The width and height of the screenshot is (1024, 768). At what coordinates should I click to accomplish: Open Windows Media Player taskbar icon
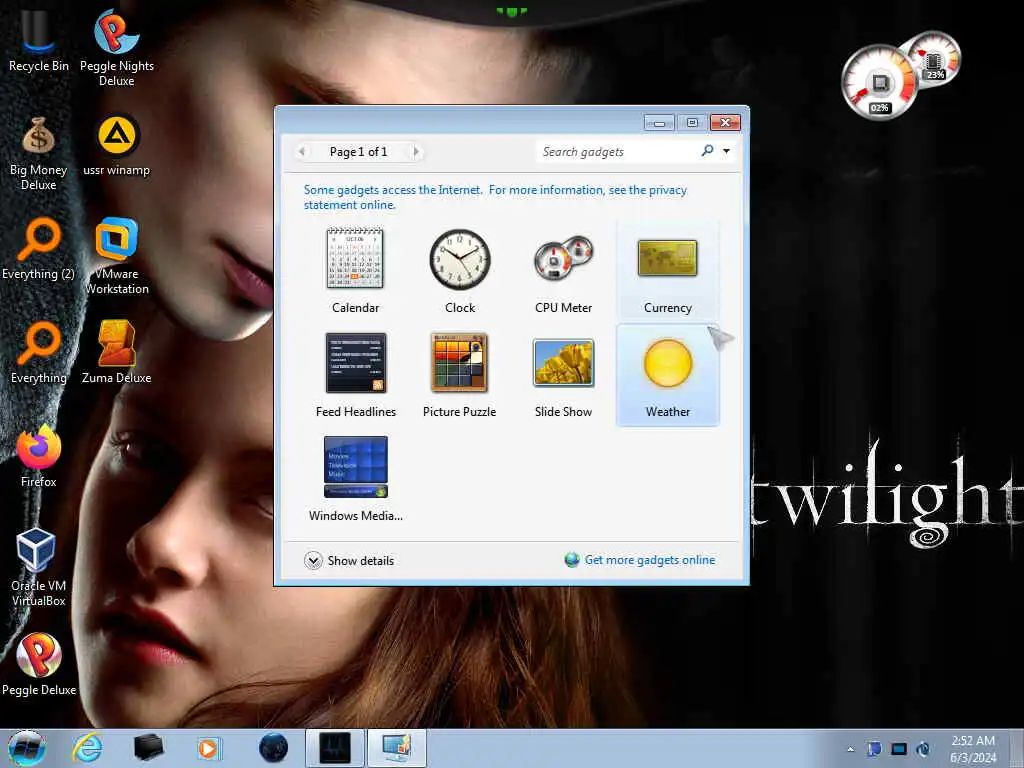pyautogui.click(x=209, y=748)
